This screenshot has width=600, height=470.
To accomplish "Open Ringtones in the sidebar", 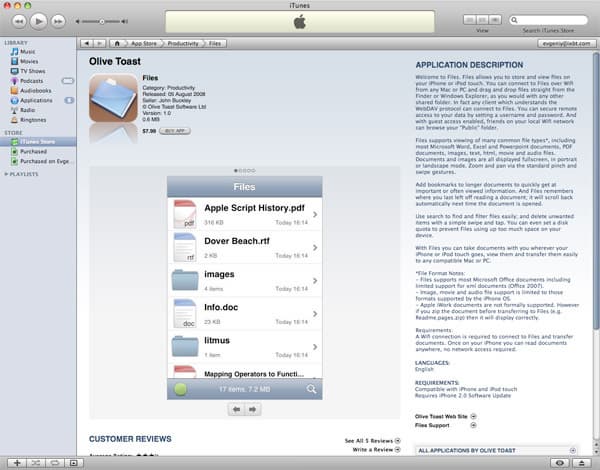I will click(33, 120).
